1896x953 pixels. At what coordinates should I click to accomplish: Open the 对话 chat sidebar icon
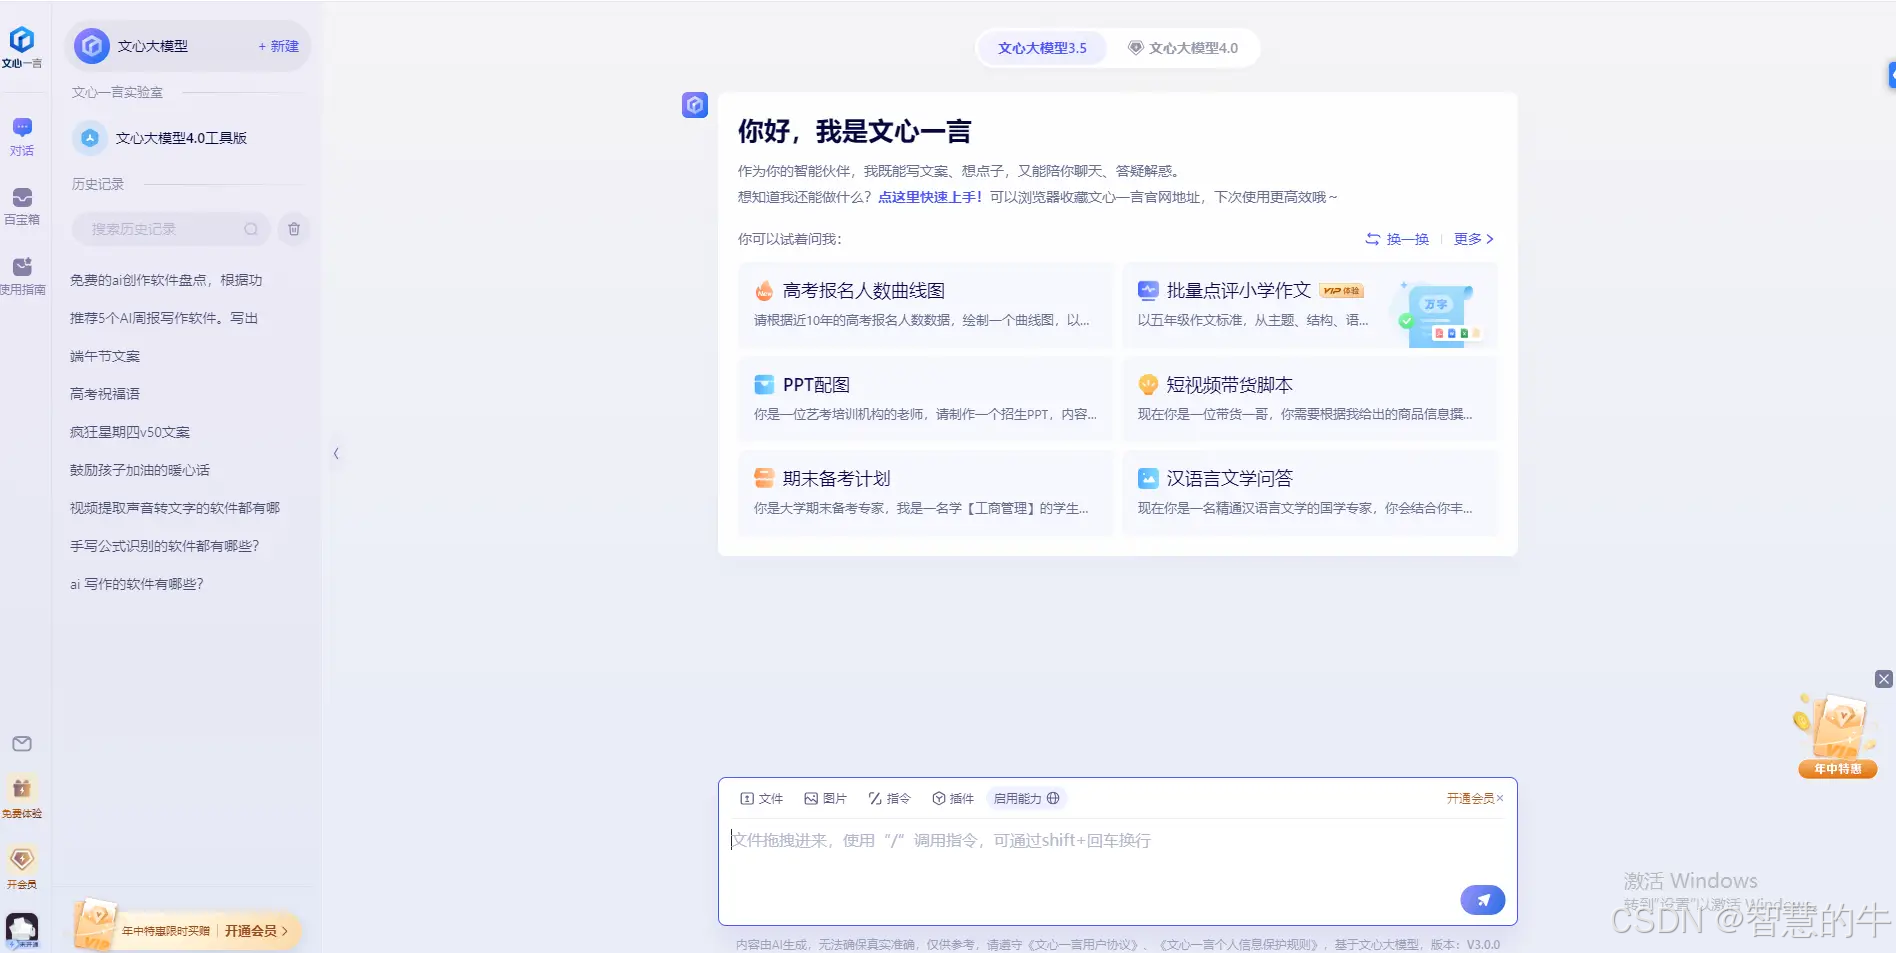[x=22, y=137]
